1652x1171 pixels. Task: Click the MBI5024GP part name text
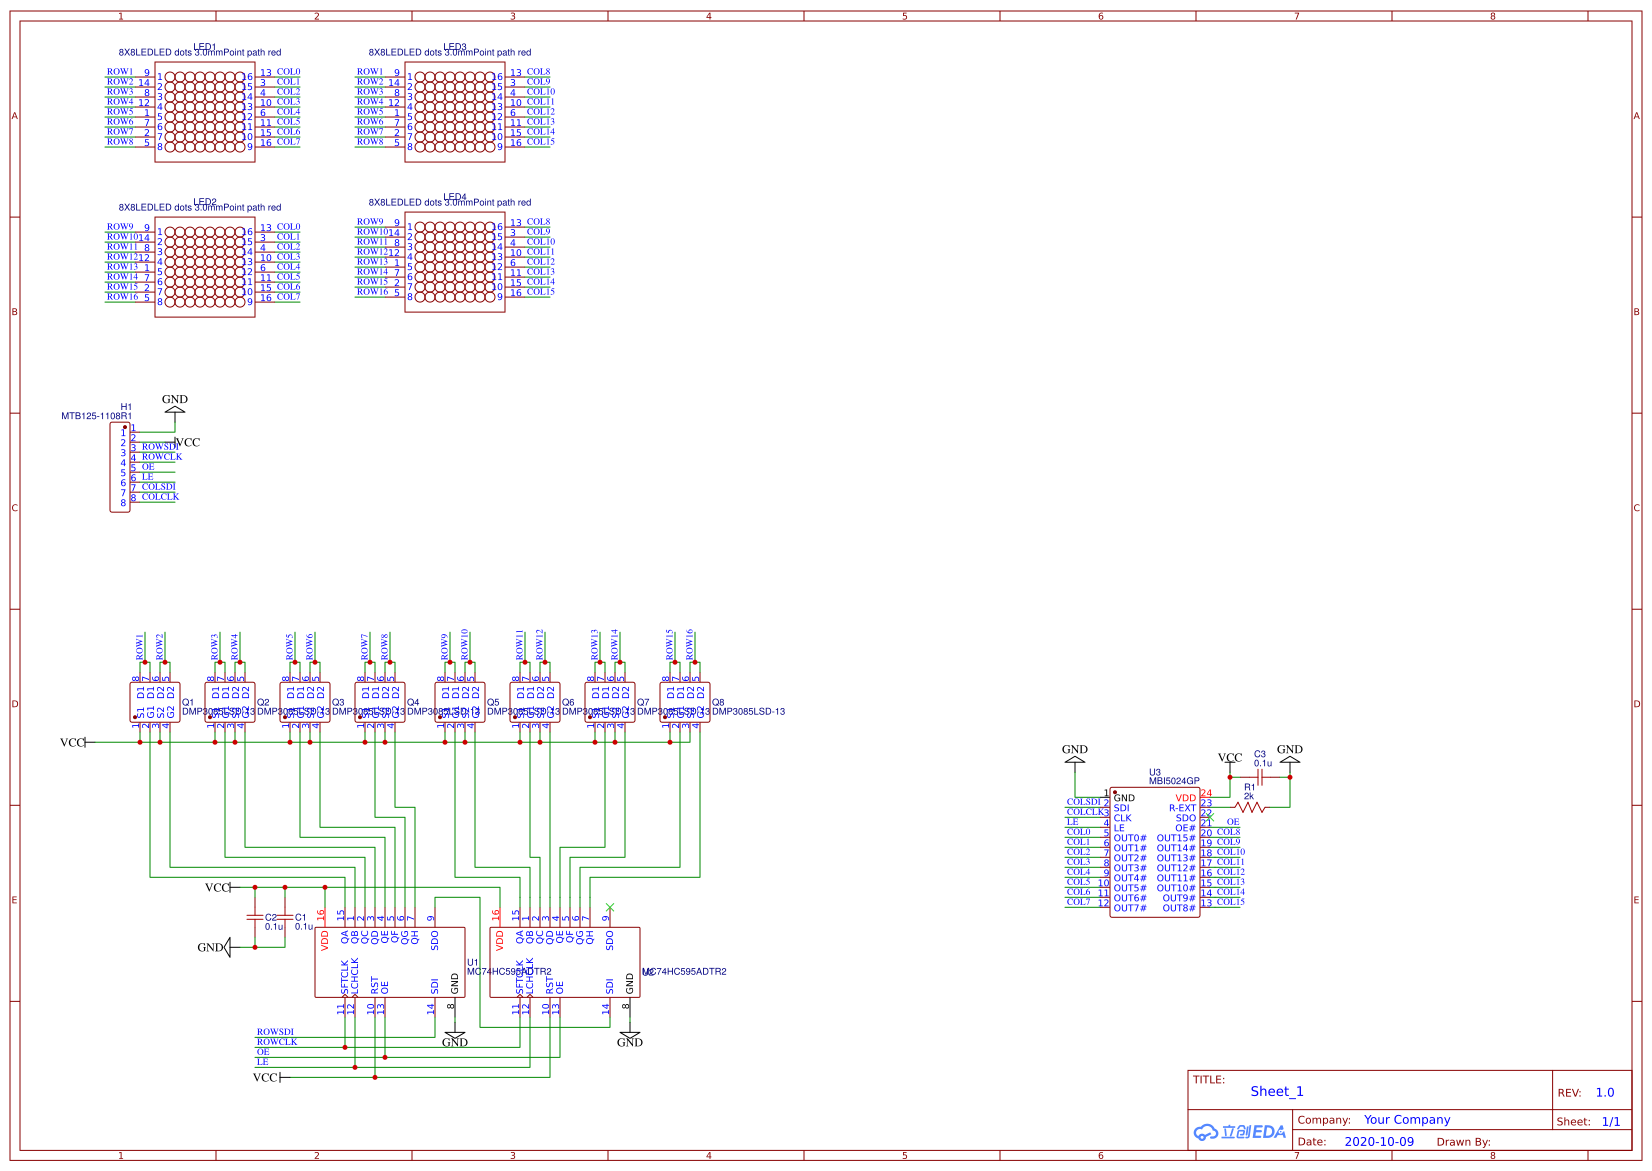click(x=1174, y=781)
